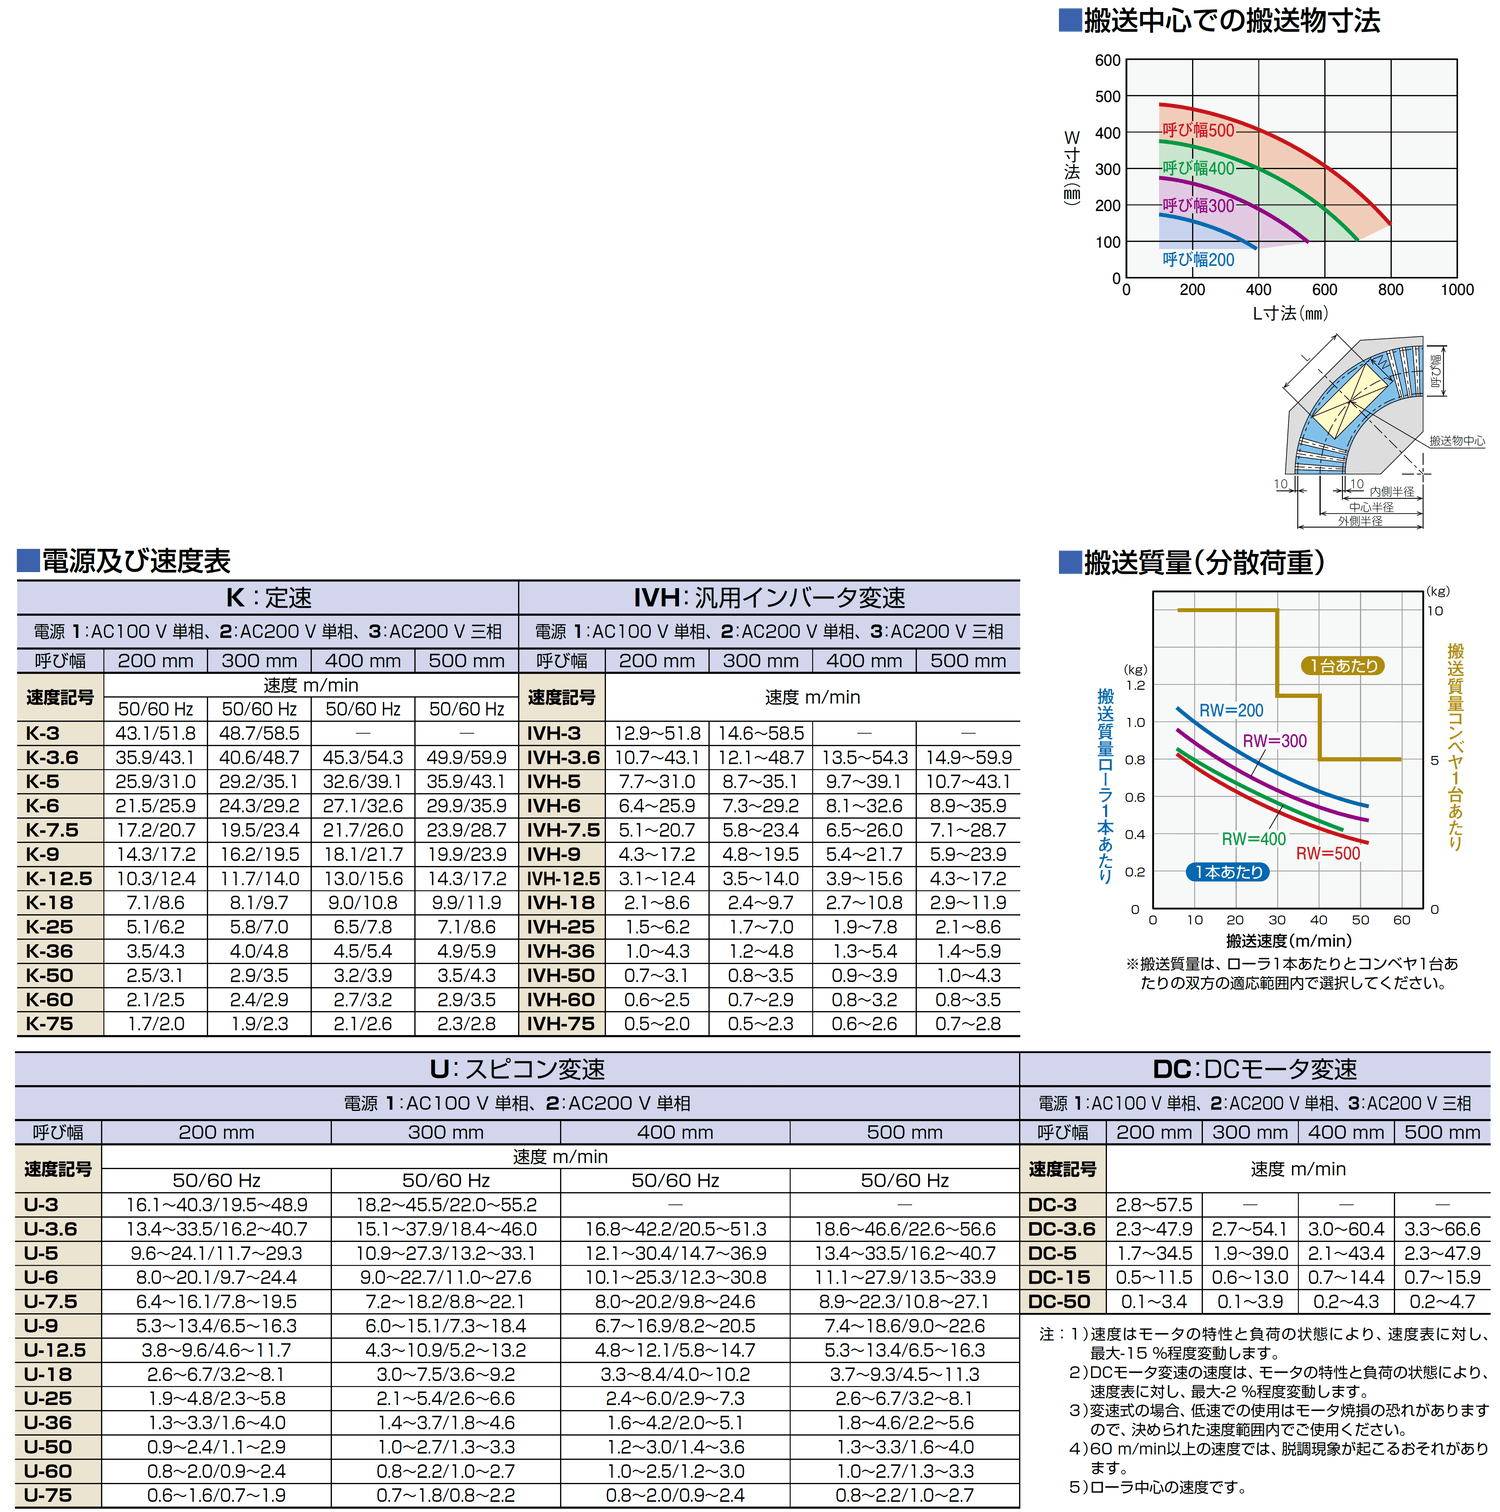Screen dimensions: 1500x1512
Task: Click the value 0.7~2.8
Action: coord(968,1024)
